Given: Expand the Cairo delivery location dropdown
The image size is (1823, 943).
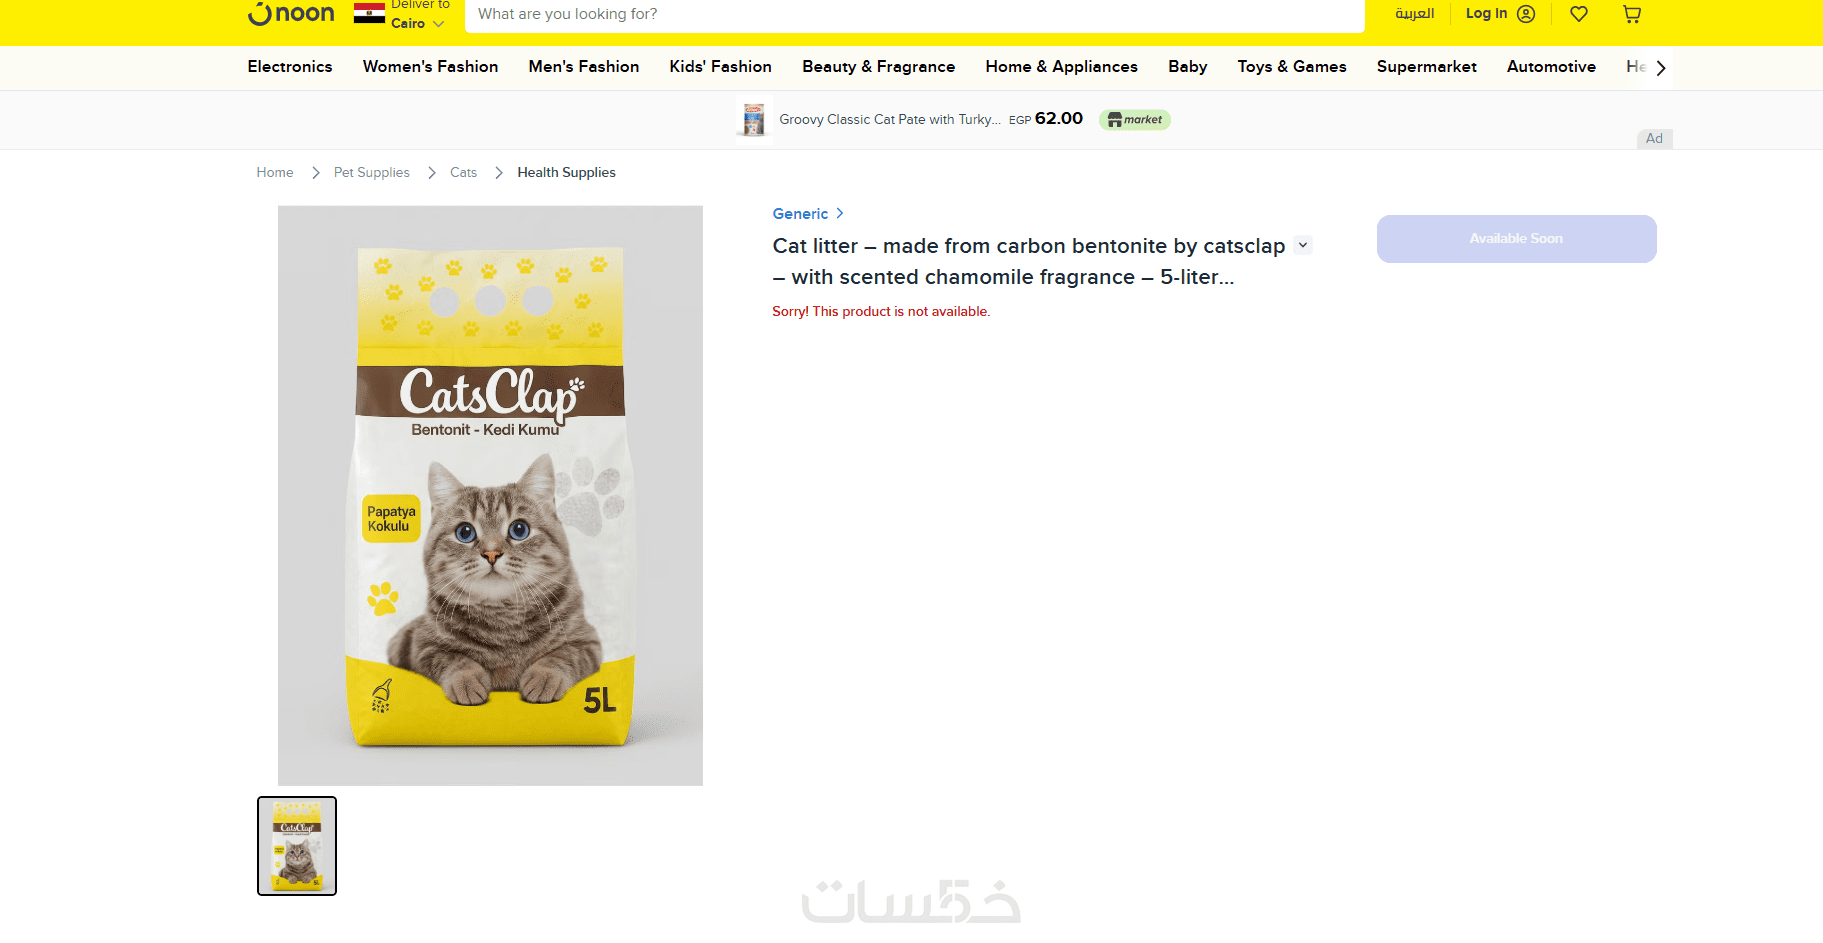Looking at the screenshot, I should click(438, 24).
